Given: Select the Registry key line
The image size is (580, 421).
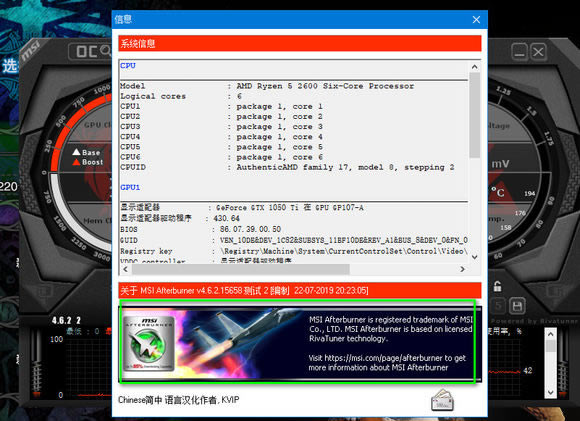Looking at the screenshot, I should (294, 251).
